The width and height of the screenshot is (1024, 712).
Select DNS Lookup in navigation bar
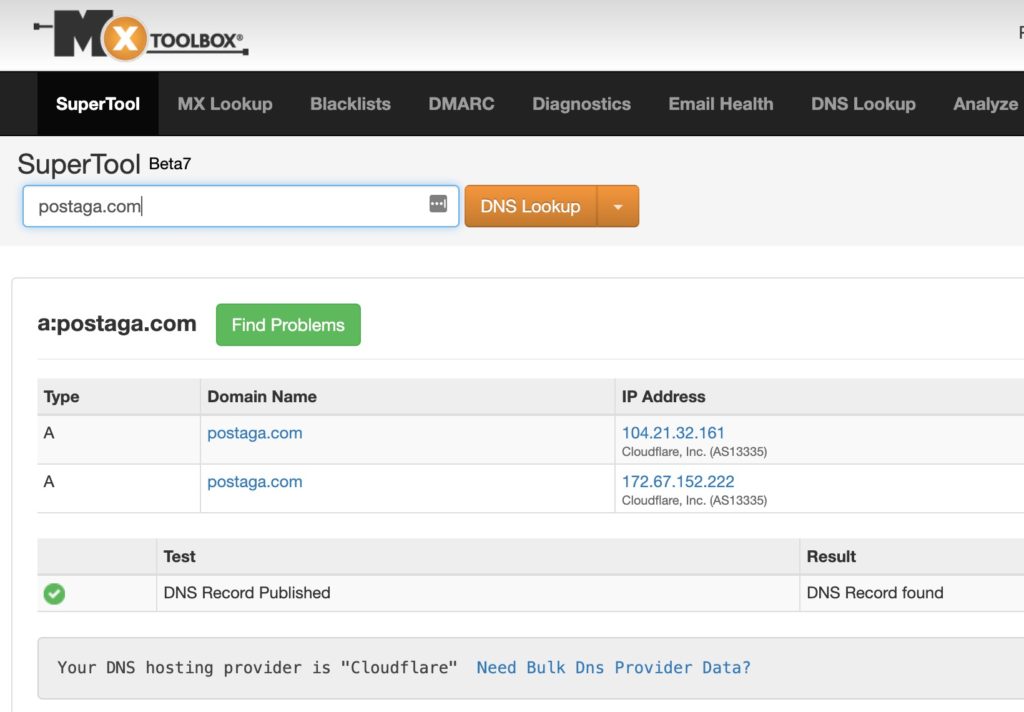pos(863,104)
